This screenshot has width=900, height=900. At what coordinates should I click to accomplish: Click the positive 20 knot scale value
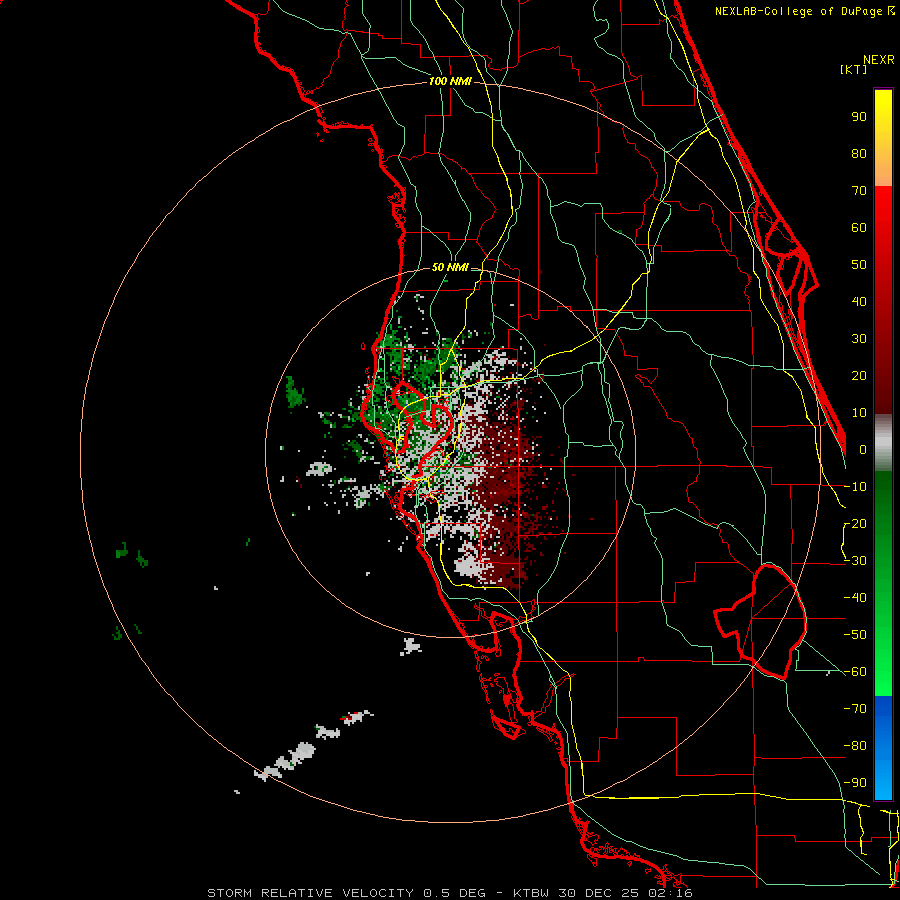859,375
